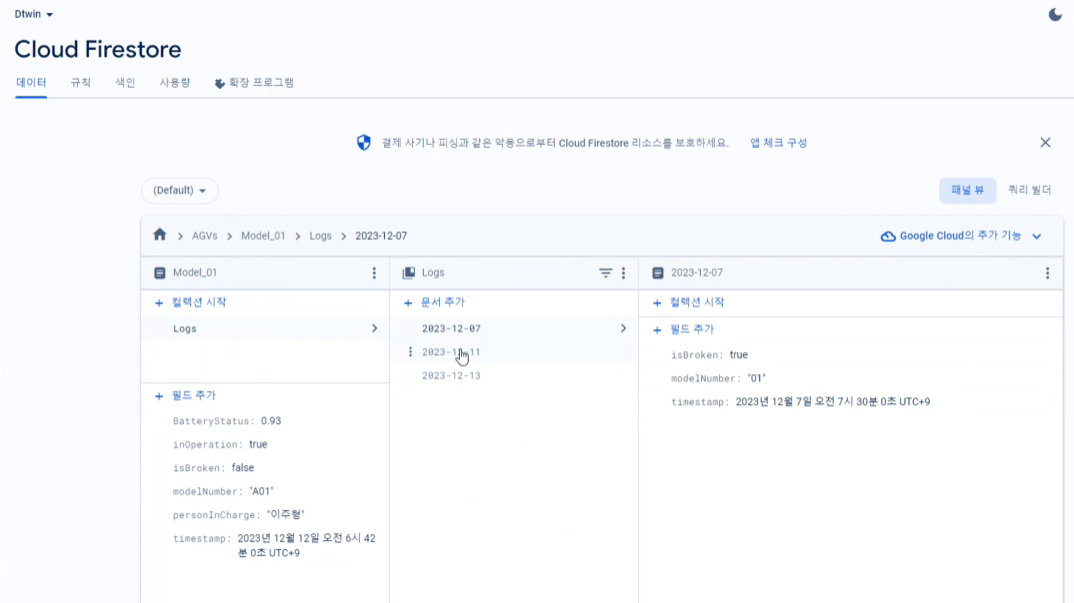Click plus icon for 문서 추가
The height and width of the screenshot is (603, 1074).
pos(408,303)
